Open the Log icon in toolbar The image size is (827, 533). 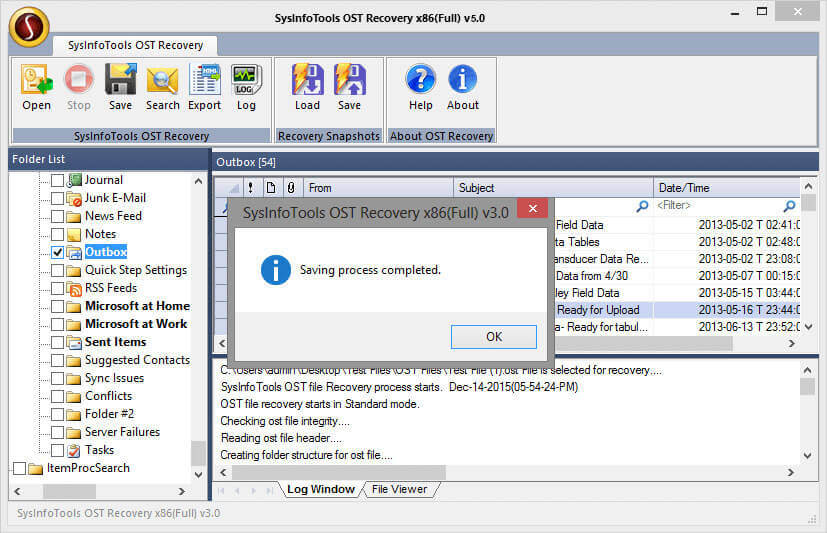(246, 82)
